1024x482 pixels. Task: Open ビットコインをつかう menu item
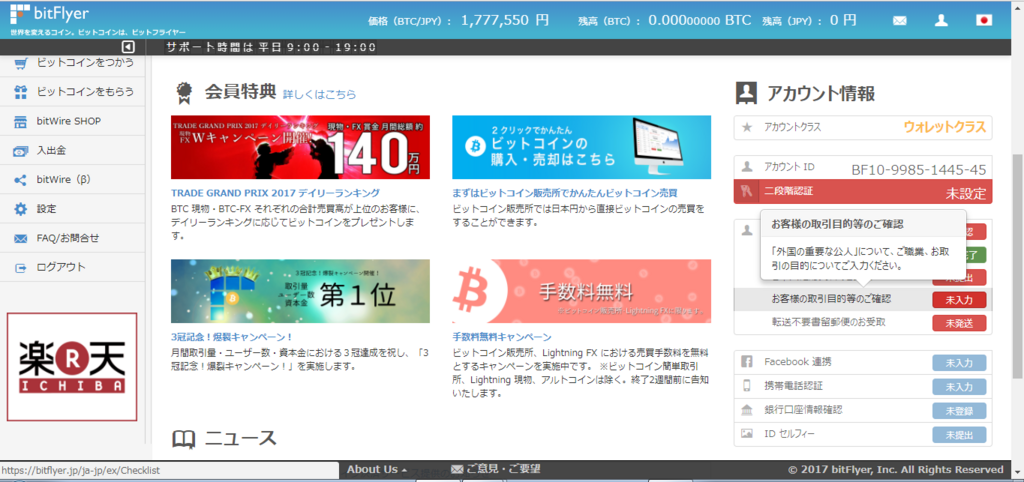(x=86, y=63)
